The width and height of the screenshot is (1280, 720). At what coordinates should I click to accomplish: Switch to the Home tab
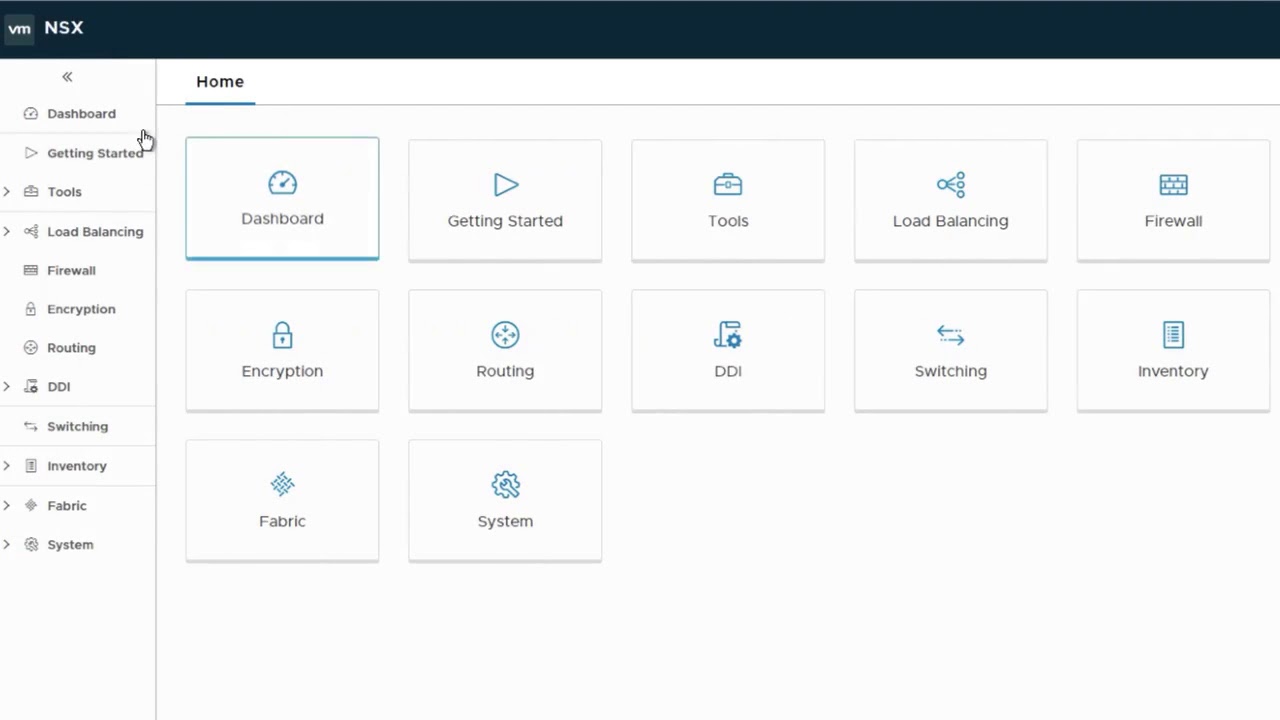(220, 82)
